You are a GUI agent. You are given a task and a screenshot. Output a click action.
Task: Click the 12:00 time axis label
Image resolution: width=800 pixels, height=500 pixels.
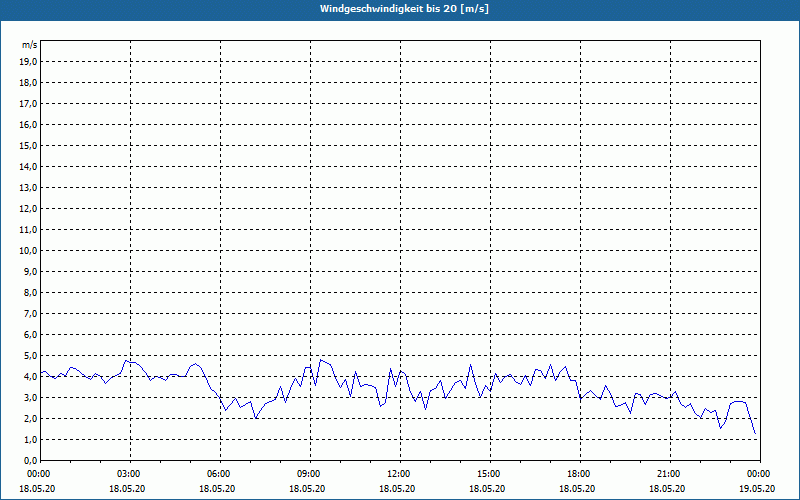(x=400, y=474)
